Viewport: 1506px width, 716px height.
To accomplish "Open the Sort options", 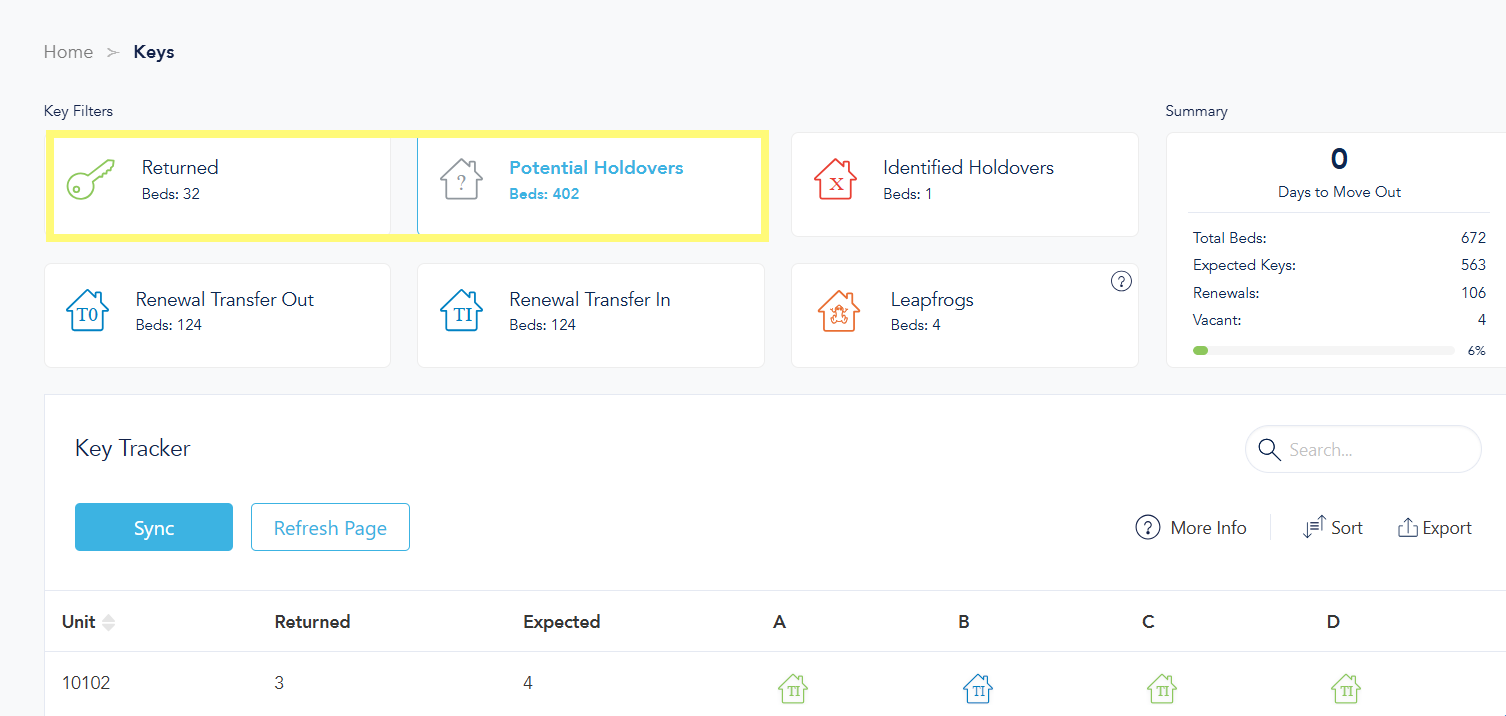I will pos(1333,528).
